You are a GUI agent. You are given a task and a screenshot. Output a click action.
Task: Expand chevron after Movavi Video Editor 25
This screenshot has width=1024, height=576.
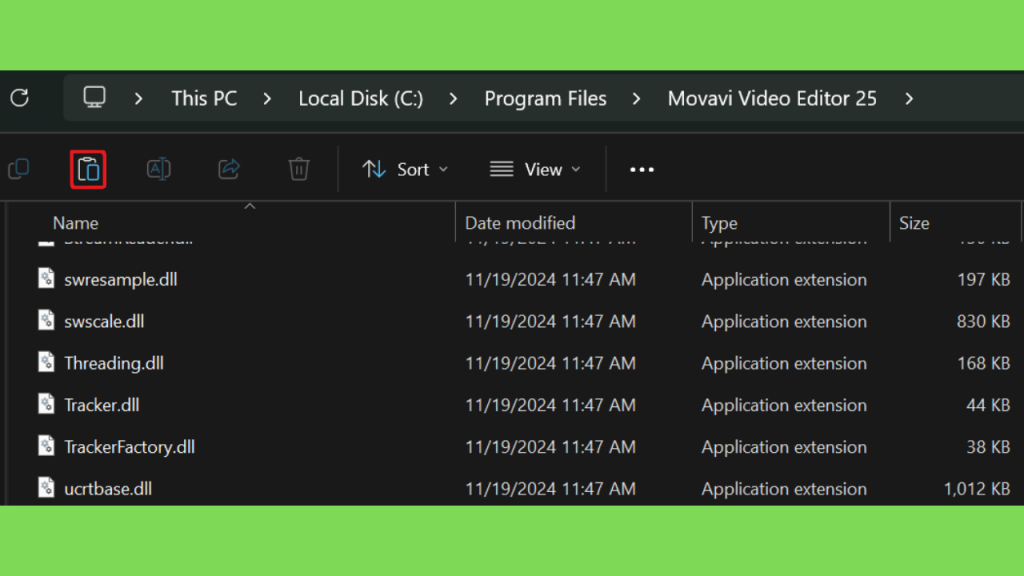pyautogui.click(x=909, y=99)
